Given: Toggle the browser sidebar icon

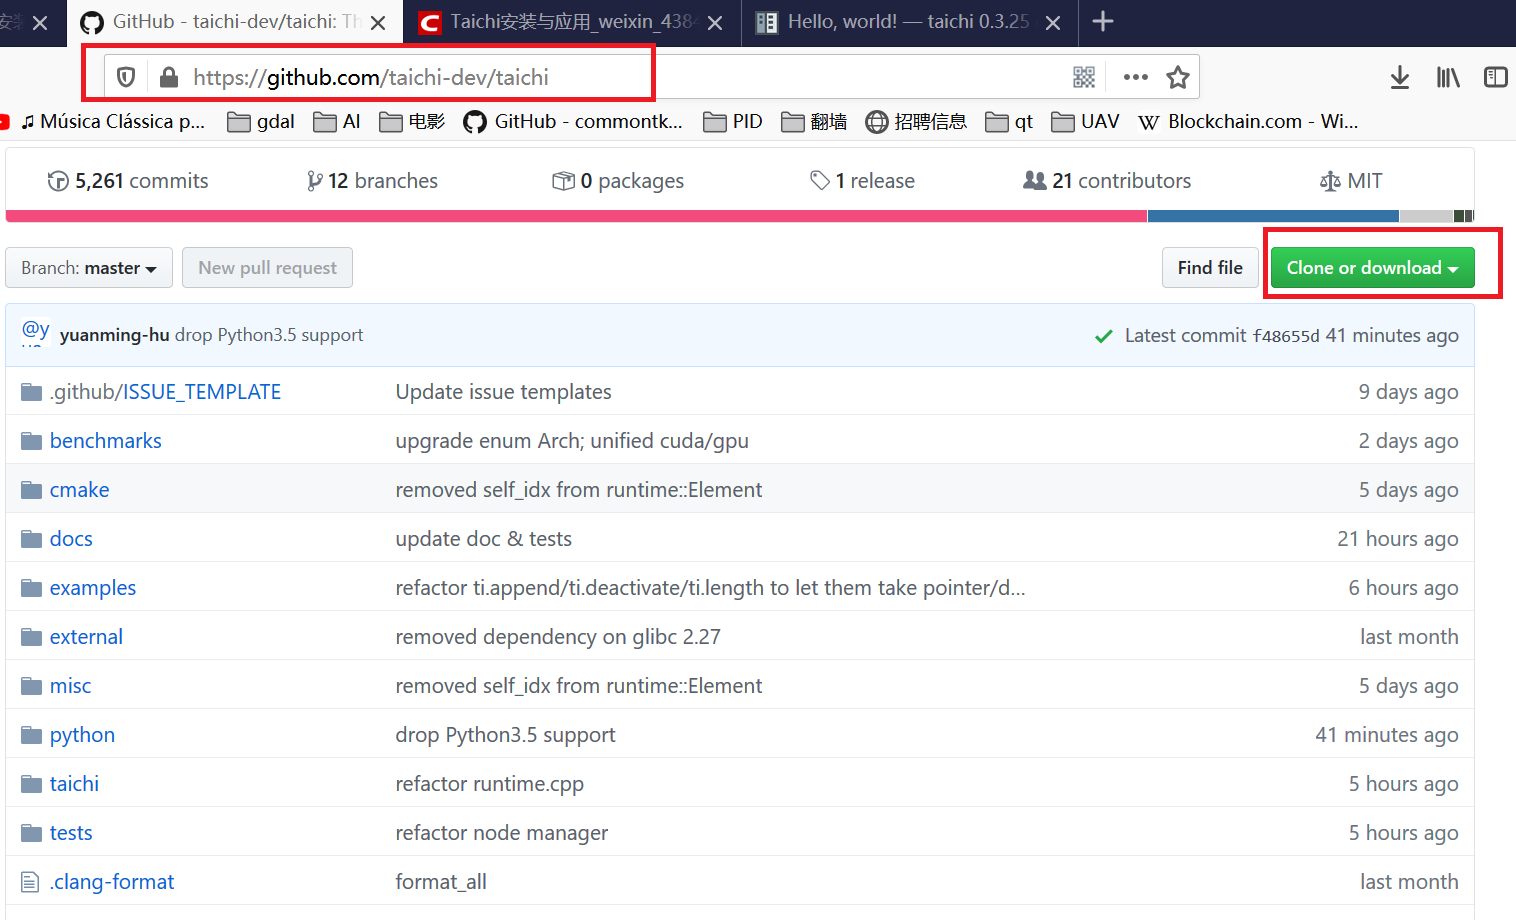Looking at the screenshot, I should pos(1495,76).
